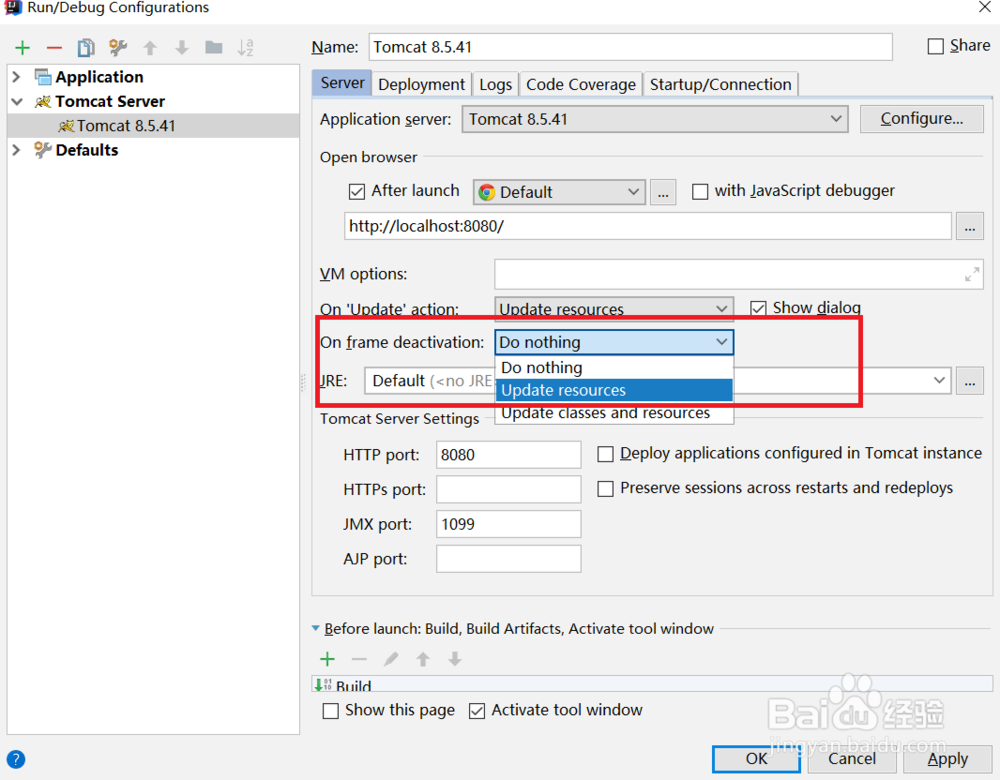Click the Cancel button
Screen dimensions: 1000x780
pyautogui.click(x=852, y=758)
